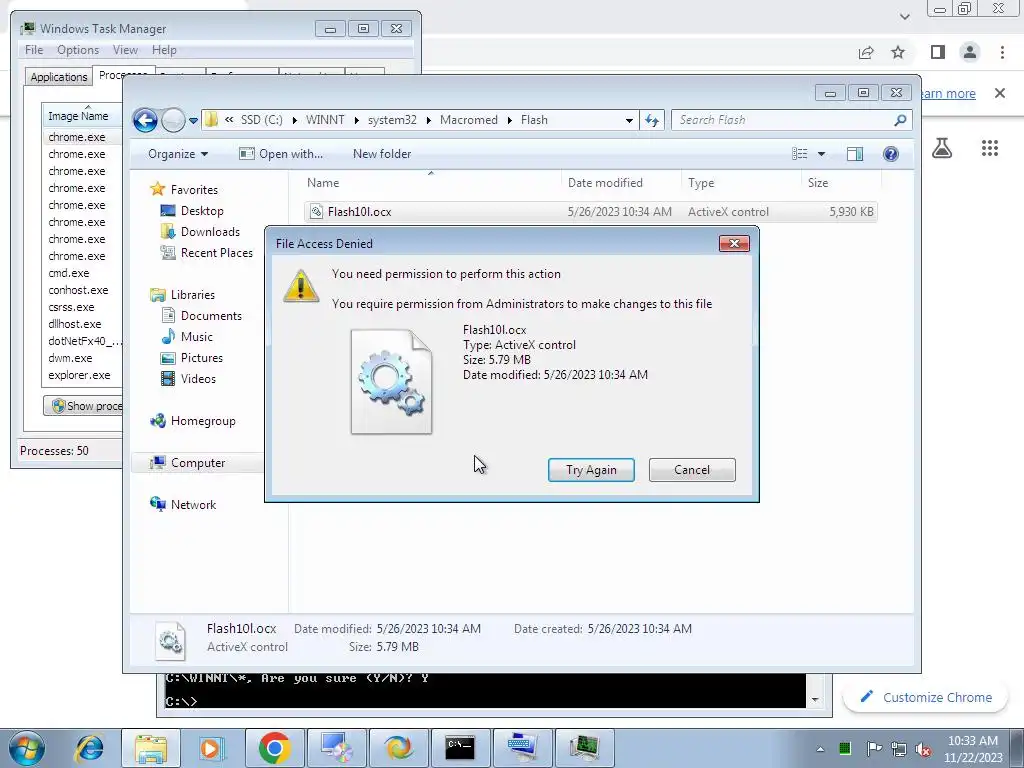Expand the view options dropdown arrow
This screenshot has width=1024, height=768.
(x=822, y=154)
